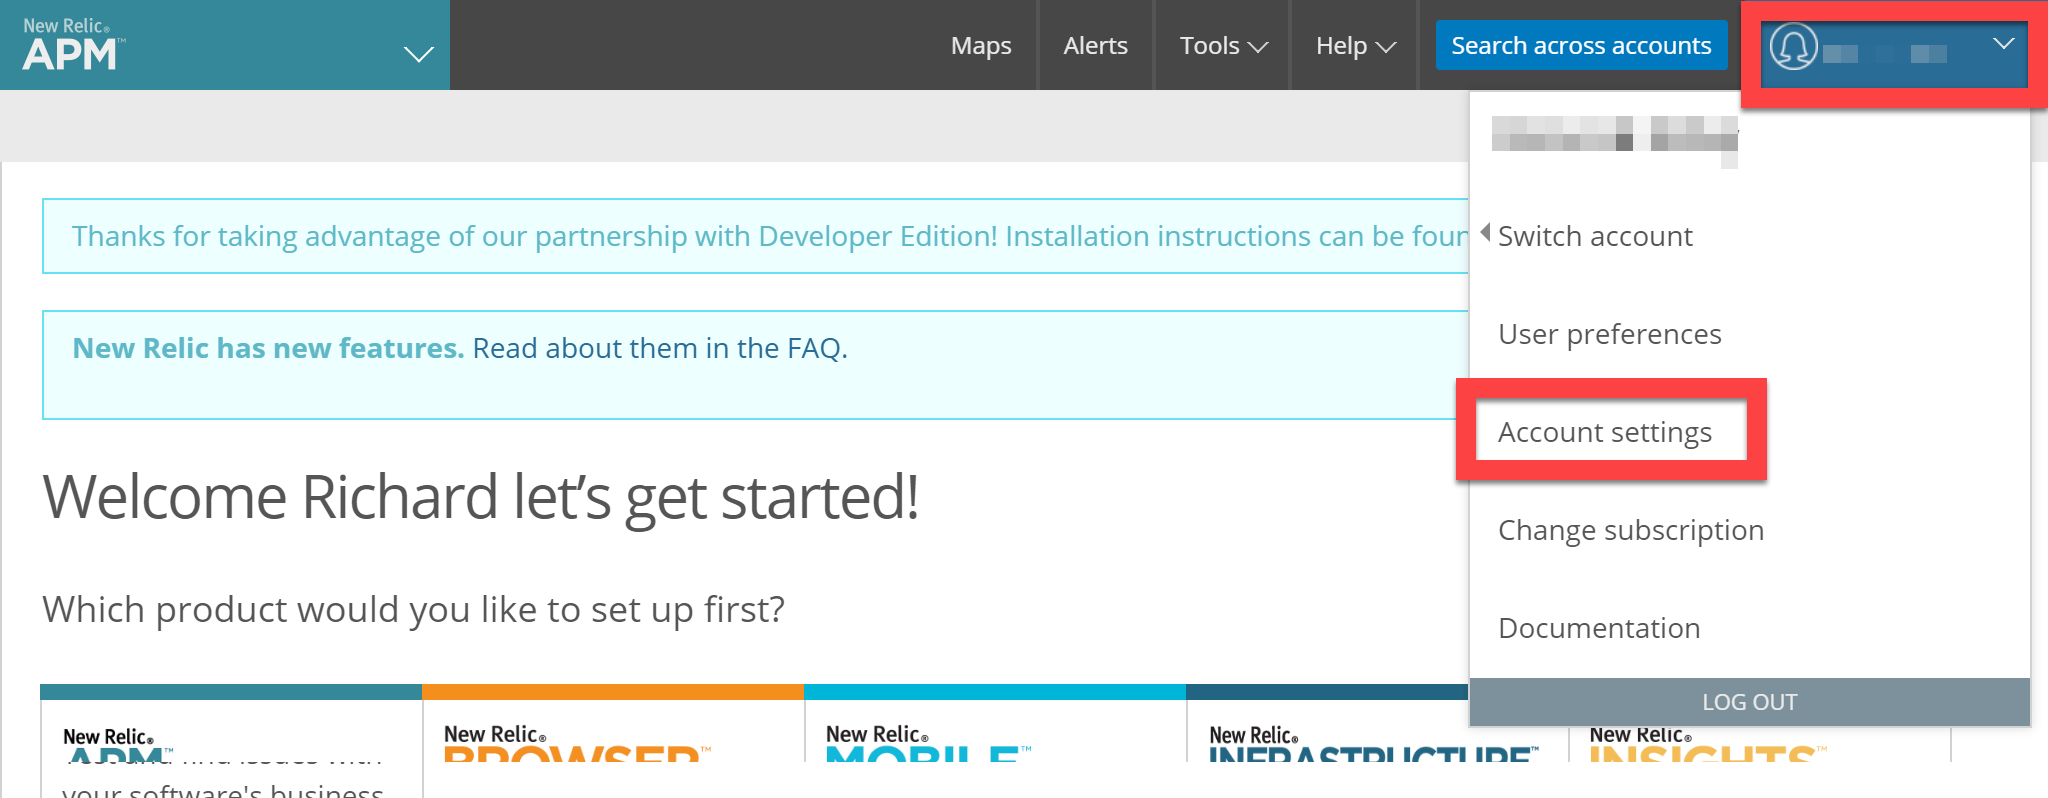Open the Maps menu item

coord(981,46)
